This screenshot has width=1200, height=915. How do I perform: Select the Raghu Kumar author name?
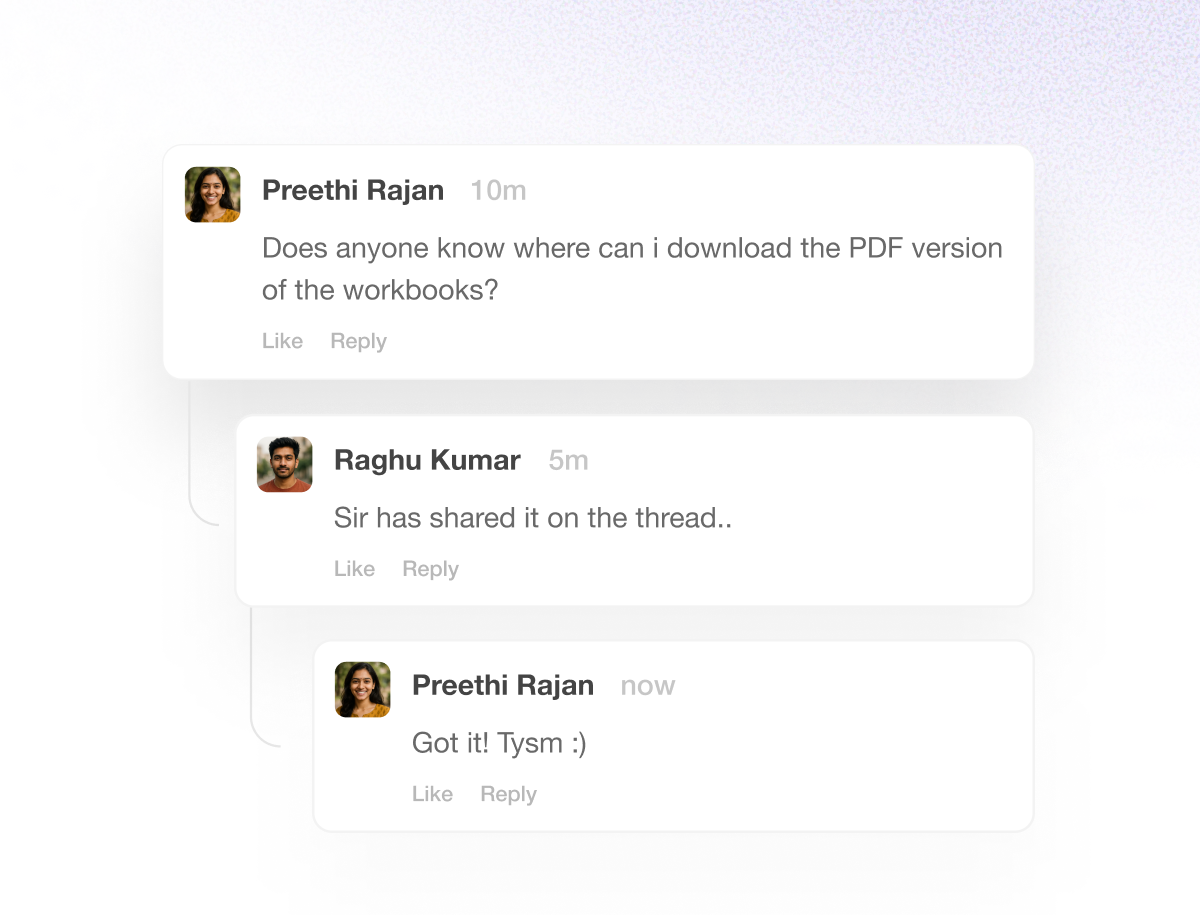pyautogui.click(x=427, y=460)
